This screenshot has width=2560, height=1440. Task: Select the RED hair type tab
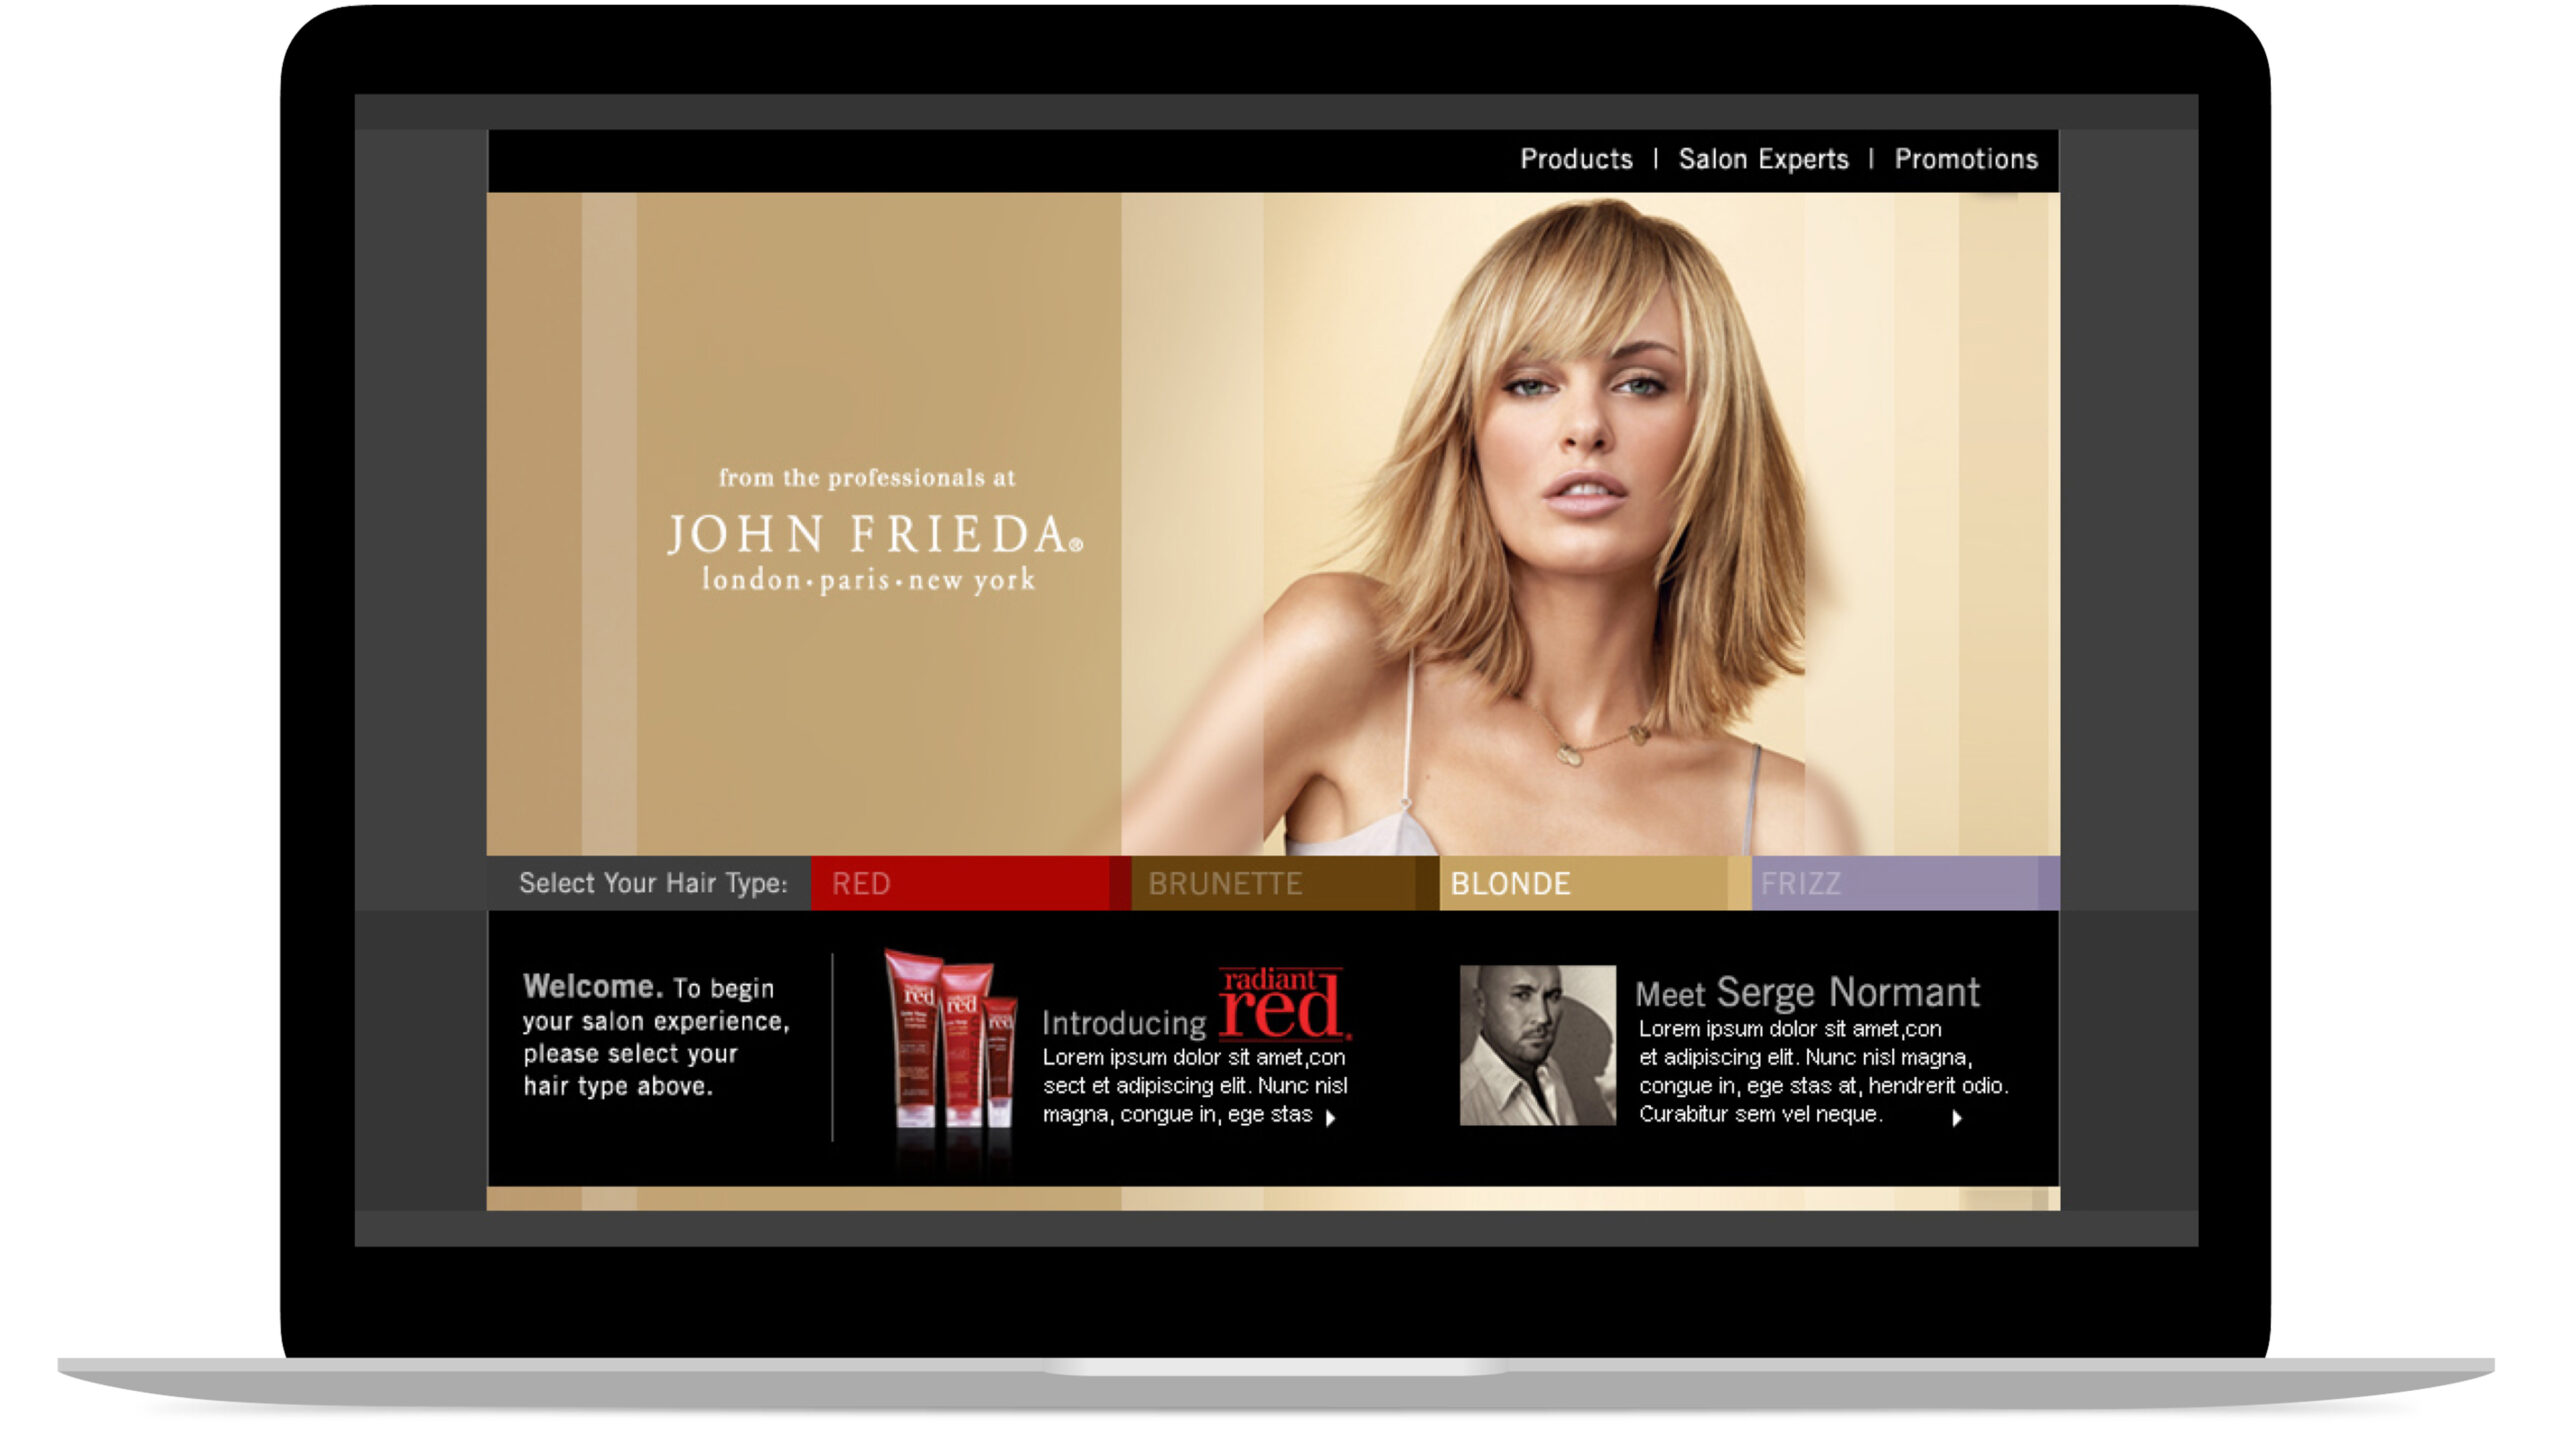(970, 883)
